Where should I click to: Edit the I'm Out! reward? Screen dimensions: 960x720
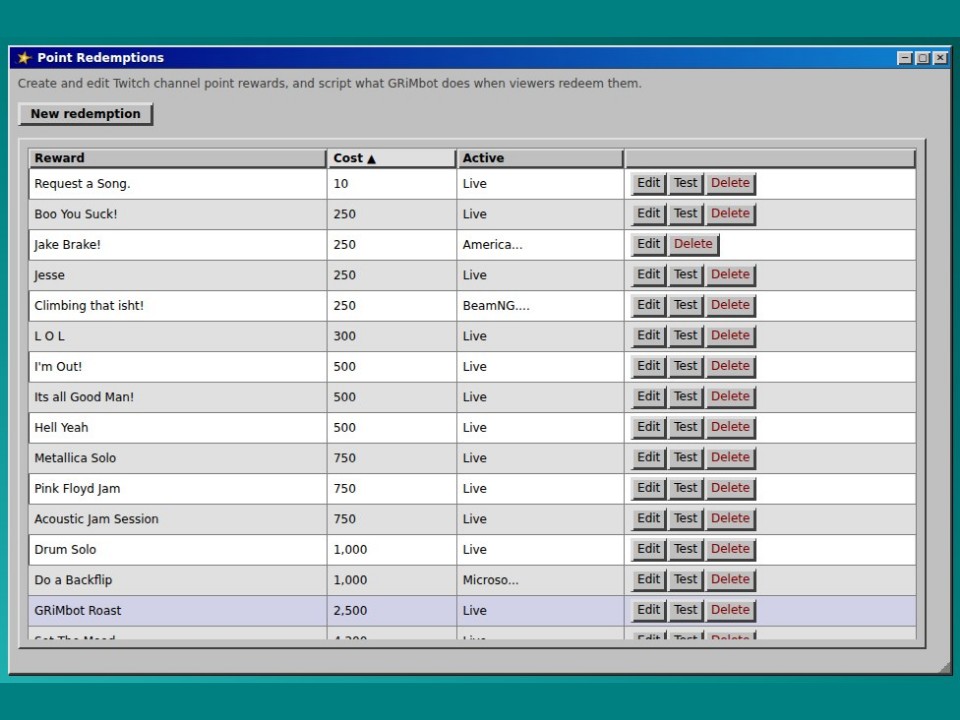648,366
